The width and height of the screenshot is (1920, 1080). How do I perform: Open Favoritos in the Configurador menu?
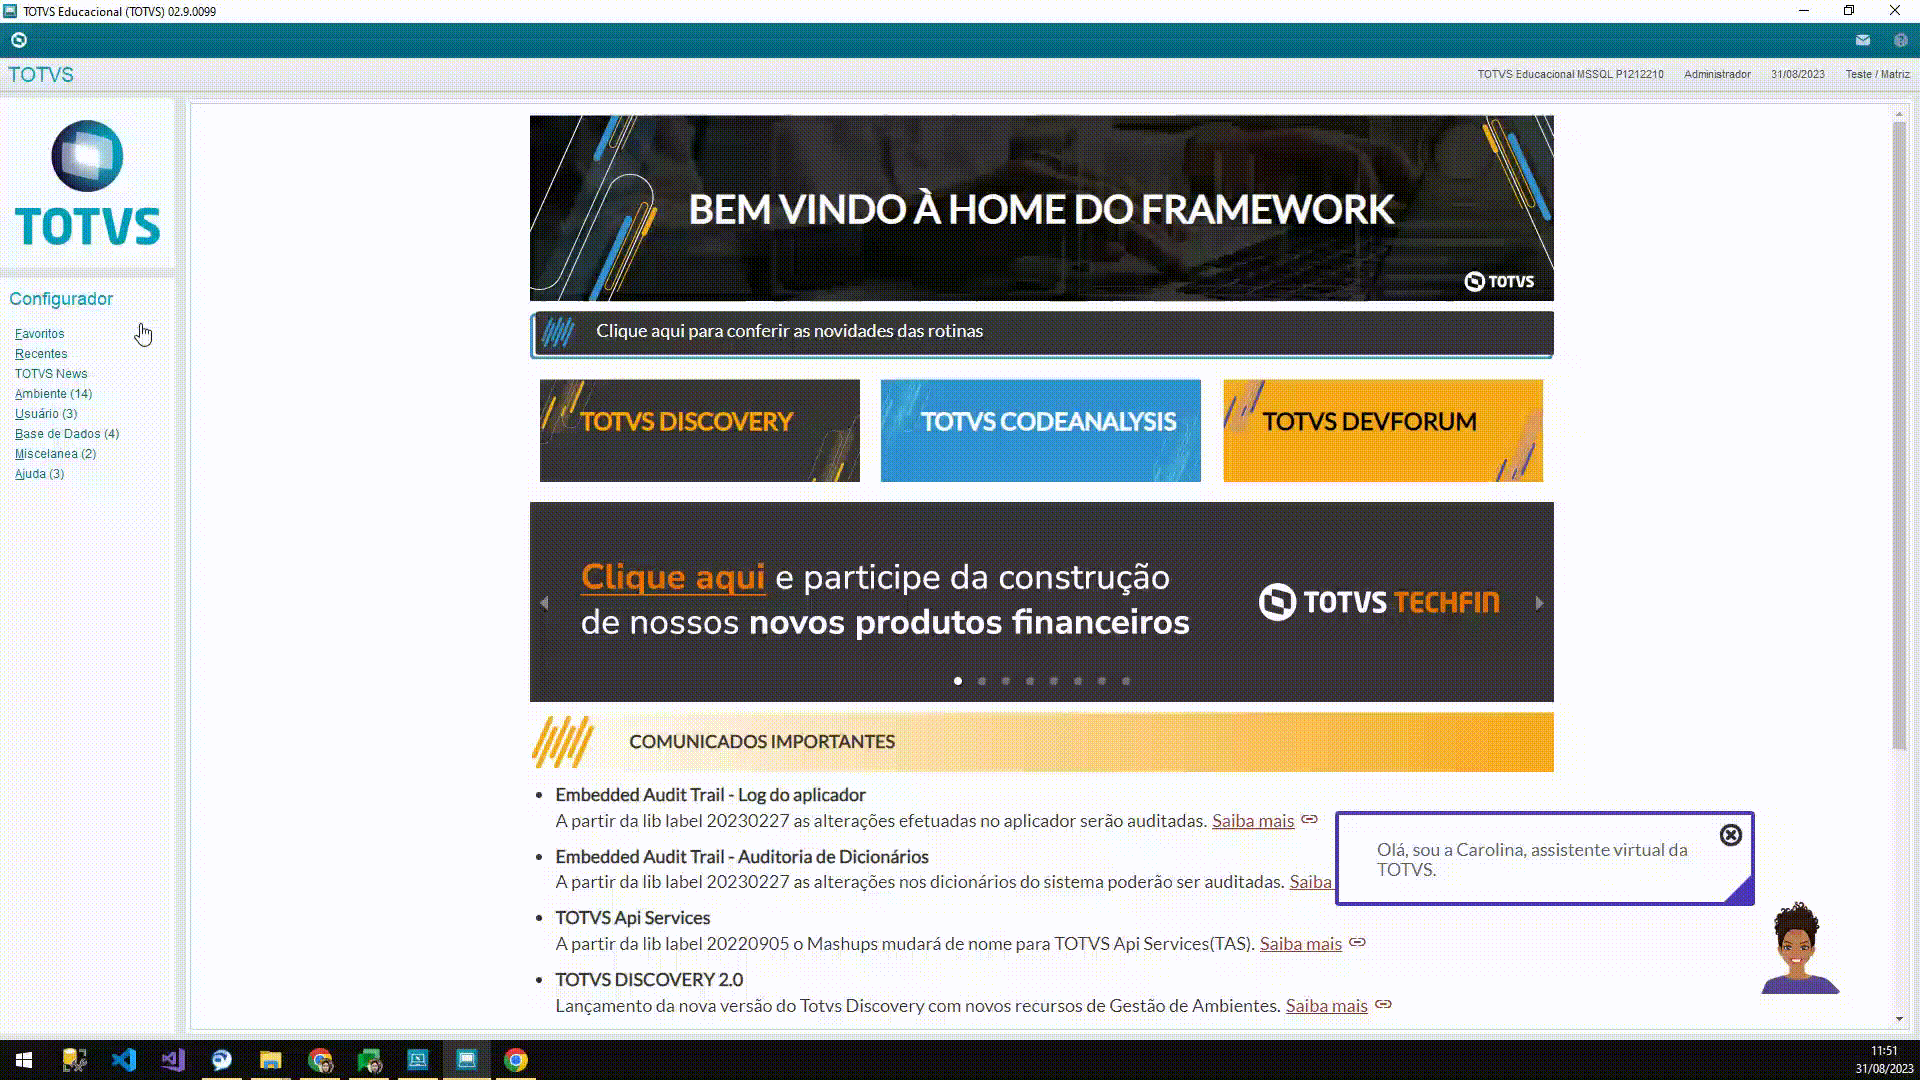click(x=39, y=334)
